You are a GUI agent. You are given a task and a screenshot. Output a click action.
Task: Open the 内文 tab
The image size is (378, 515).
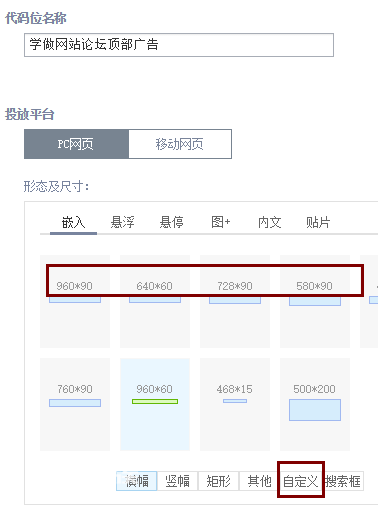pos(269,222)
